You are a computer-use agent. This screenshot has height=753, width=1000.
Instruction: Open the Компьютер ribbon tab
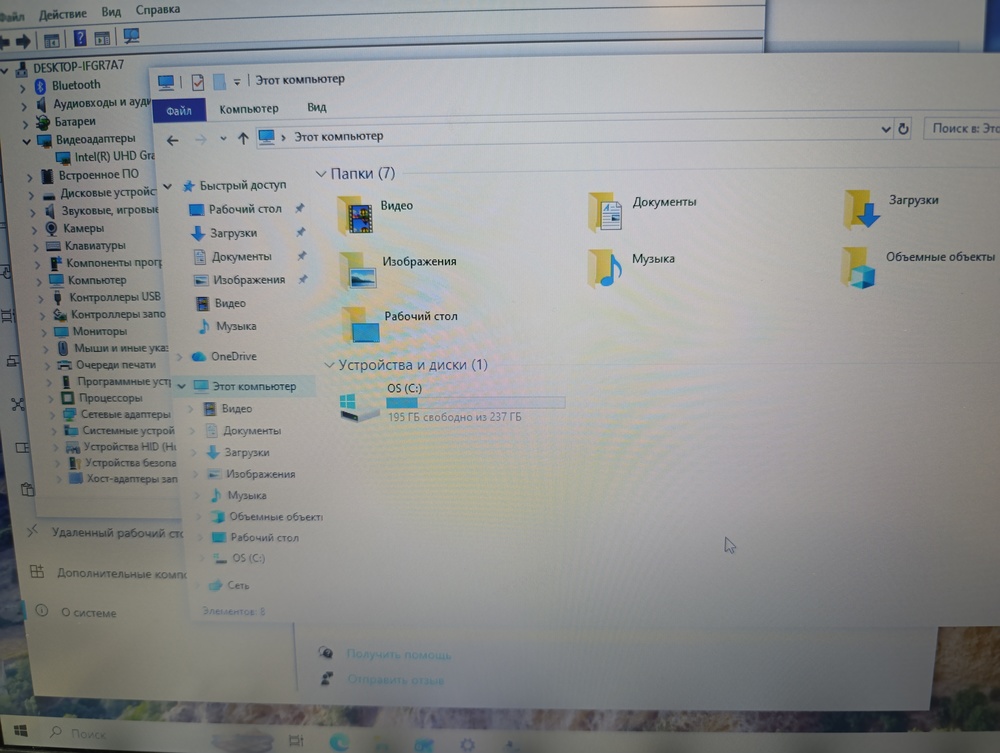pos(249,109)
